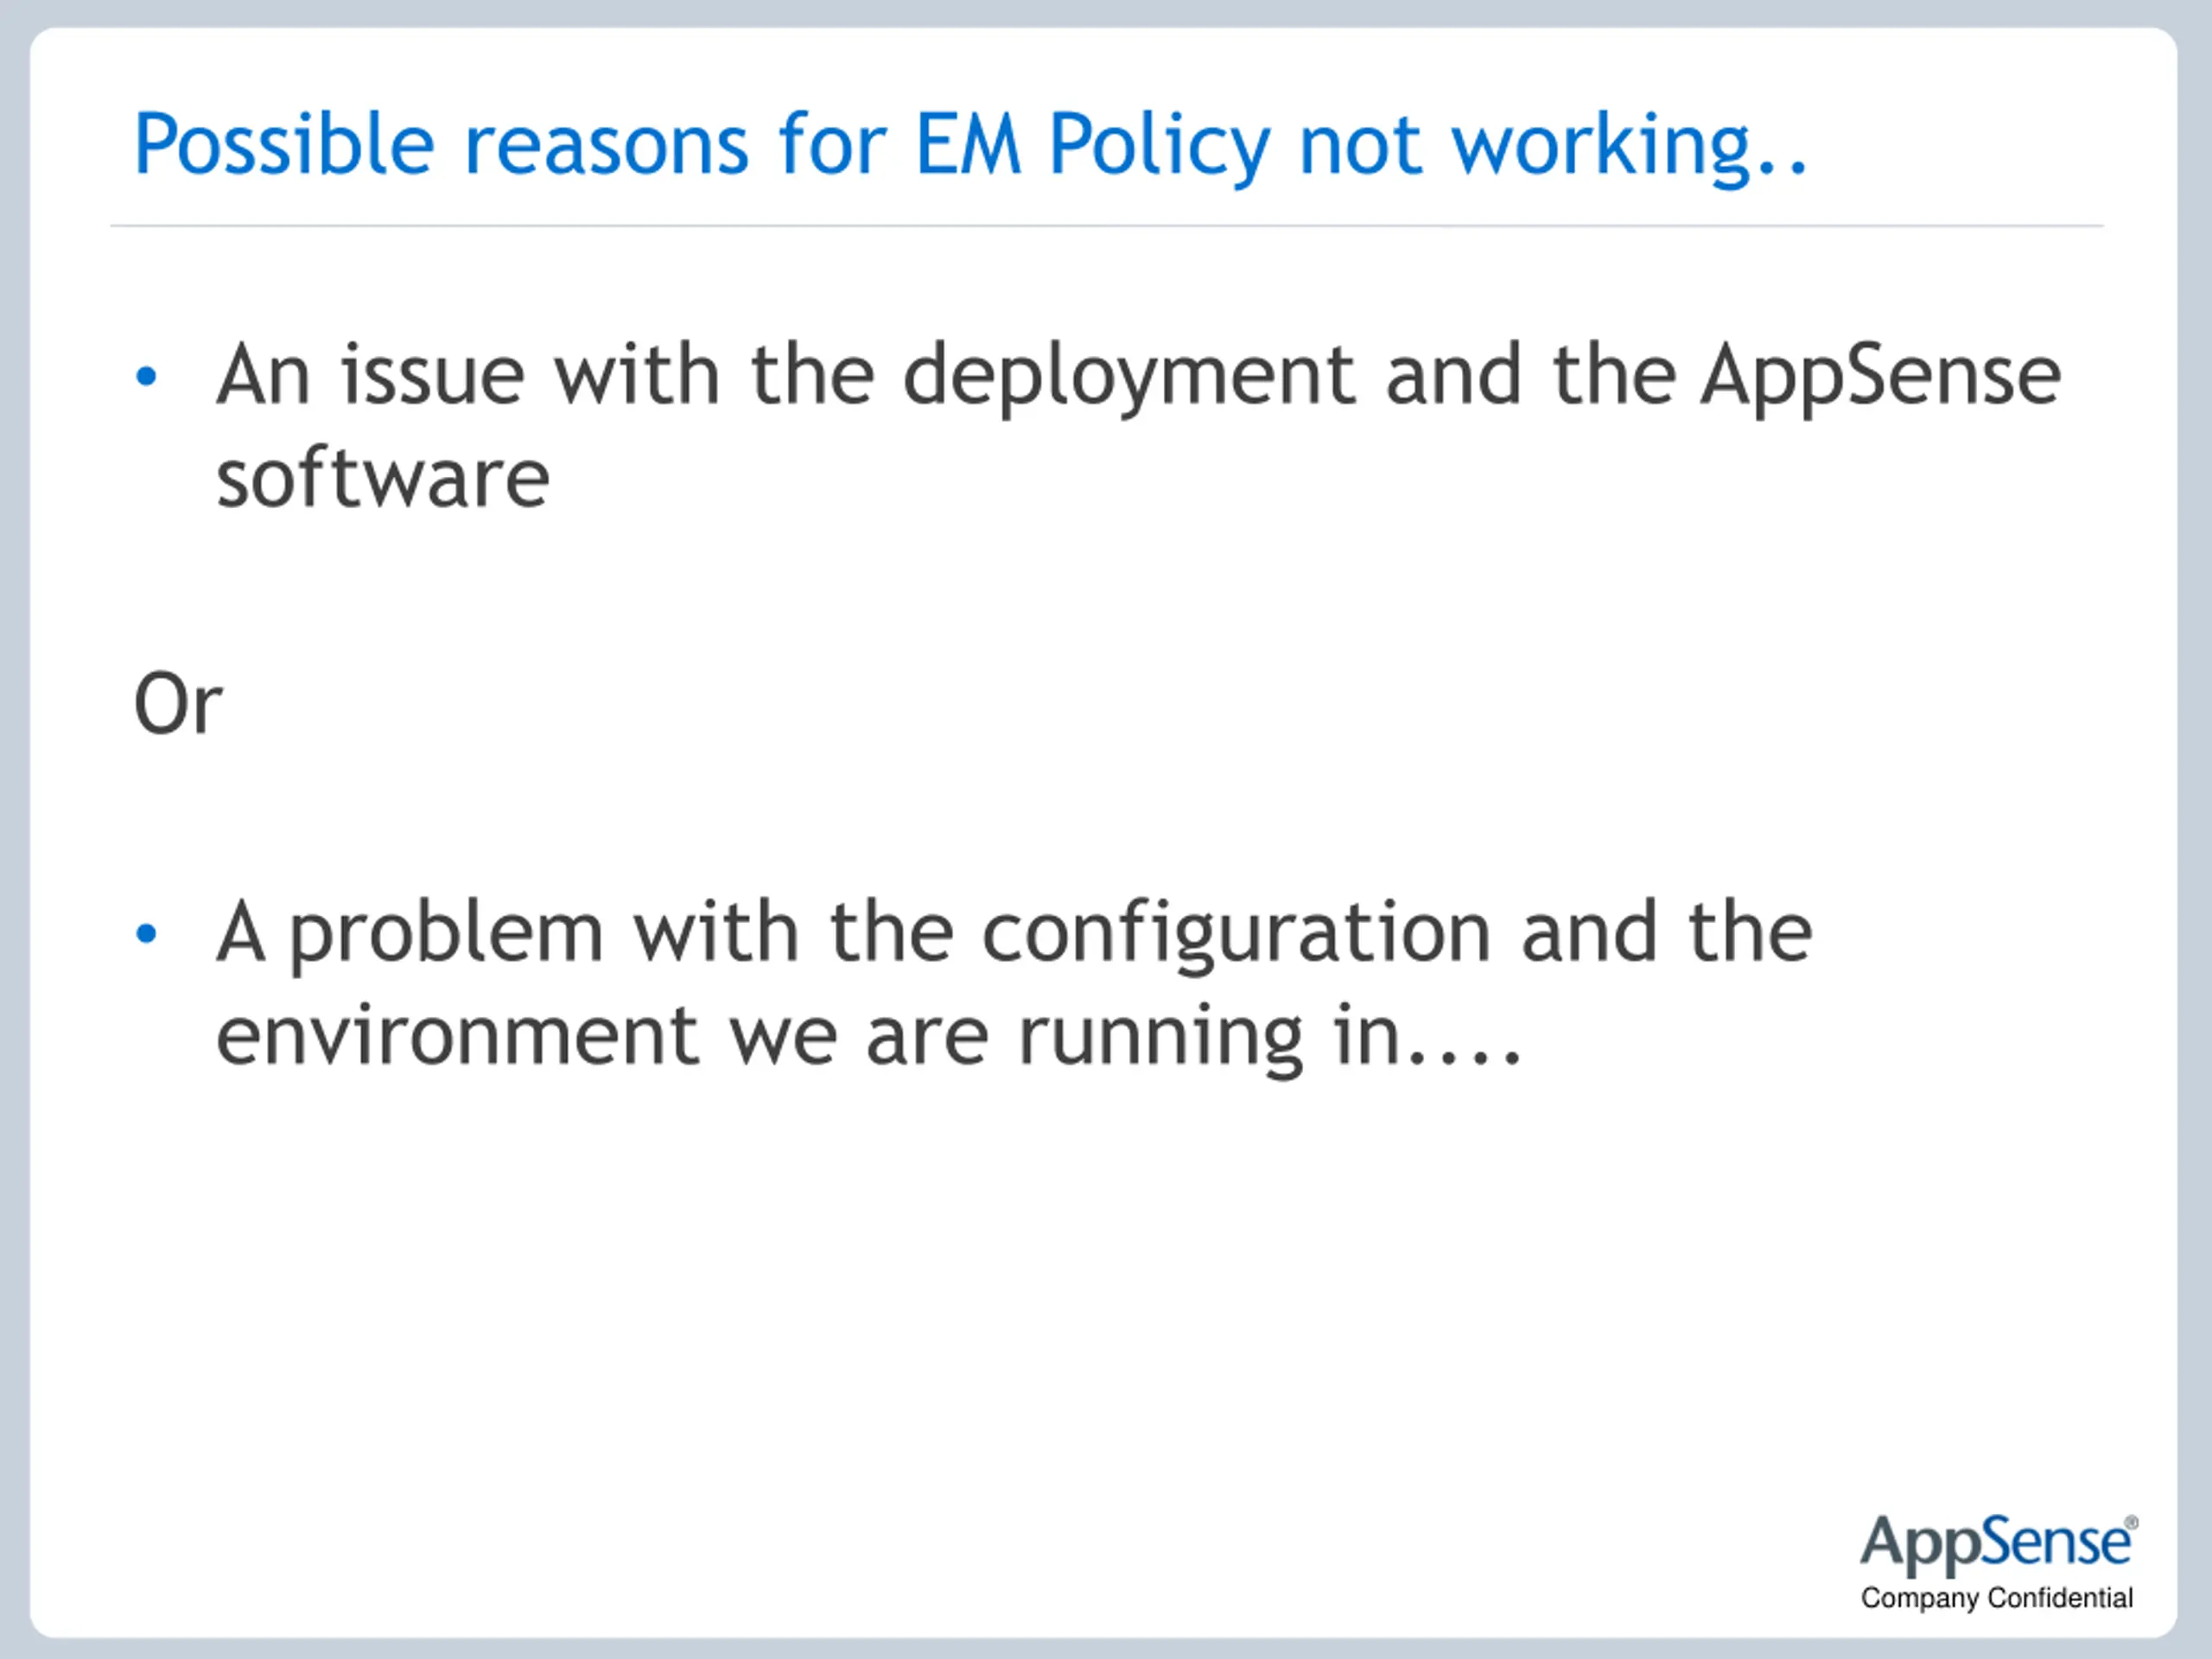Click the "Company Confidential" footer text
This screenshot has width=2212, height=1659.
click(x=1997, y=1598)
